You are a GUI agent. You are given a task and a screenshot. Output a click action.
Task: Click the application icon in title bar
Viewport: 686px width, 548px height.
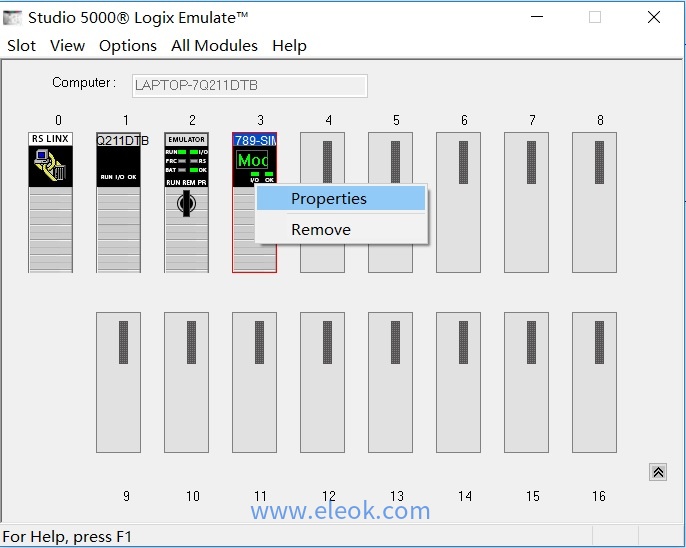[13, 17]
